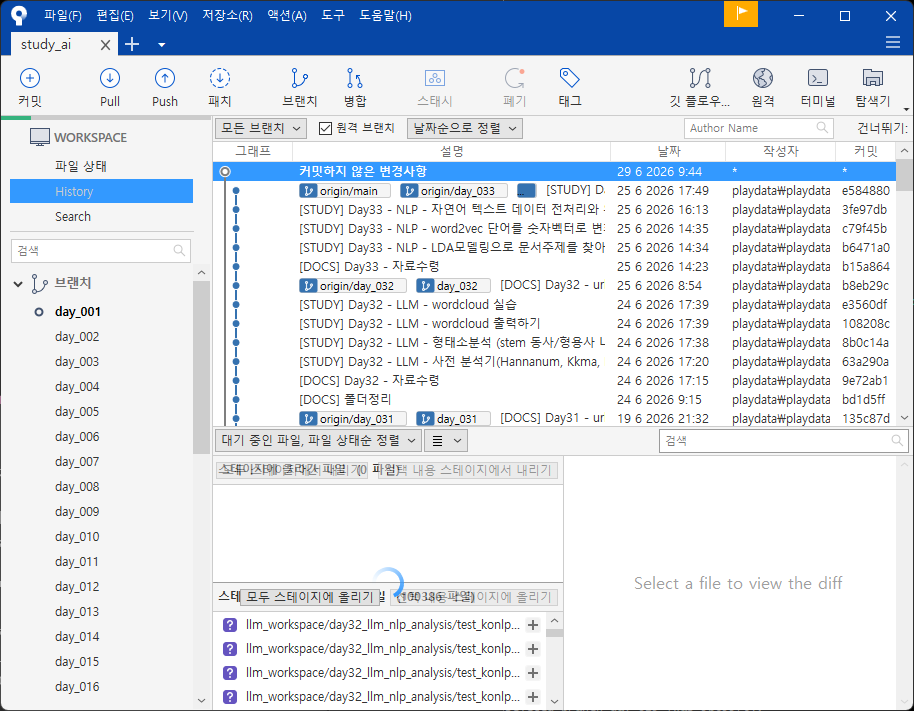Open the Explorer (탐색기) icon
This screenshot has width=914, height=711.
tap(873, 78)
